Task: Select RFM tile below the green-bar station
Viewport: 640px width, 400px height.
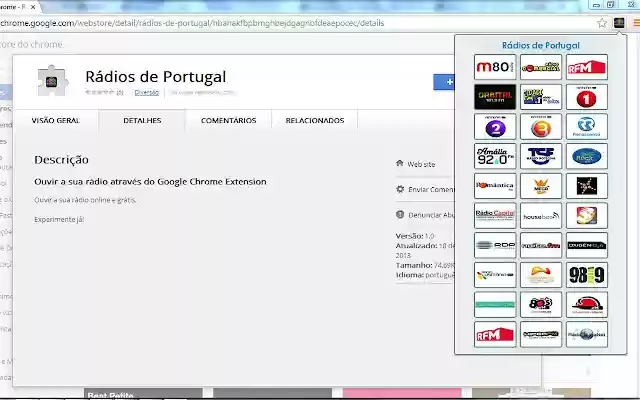Action: [495, 334]
